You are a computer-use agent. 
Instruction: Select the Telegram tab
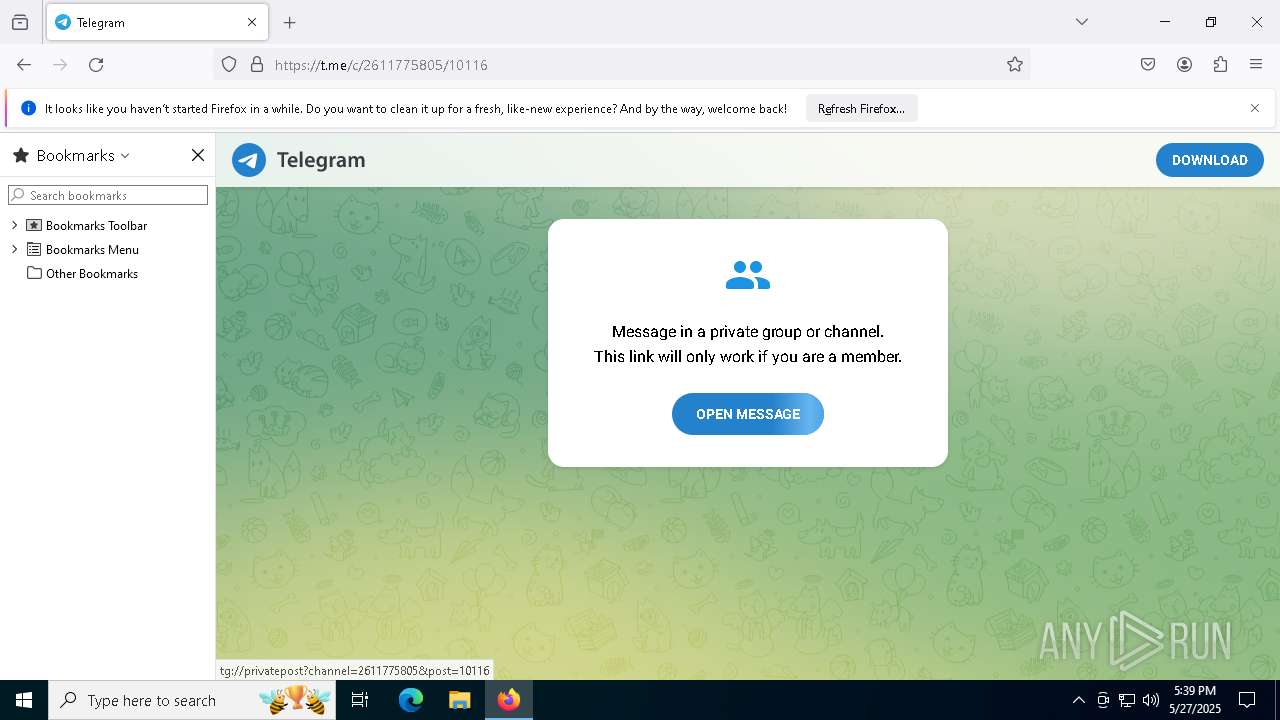coord(157,22)
